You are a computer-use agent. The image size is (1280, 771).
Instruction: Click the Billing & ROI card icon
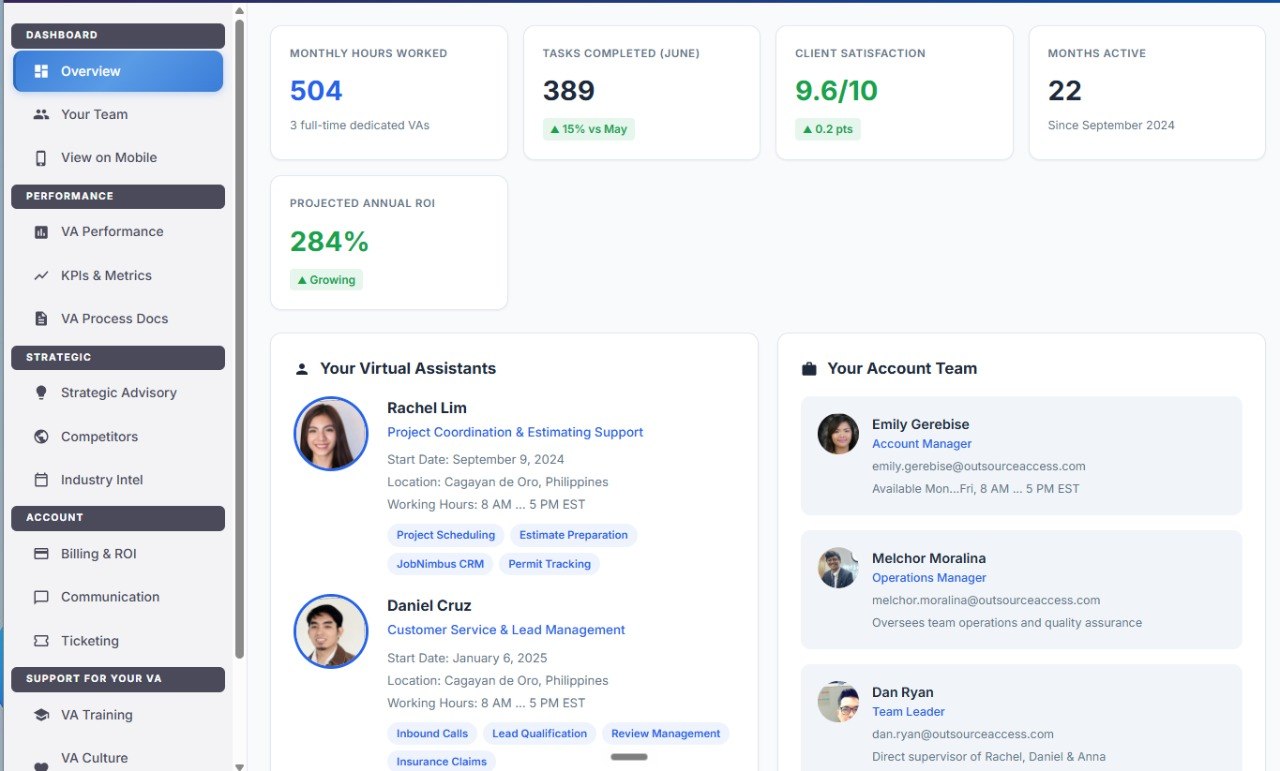(x=41, y=554)
